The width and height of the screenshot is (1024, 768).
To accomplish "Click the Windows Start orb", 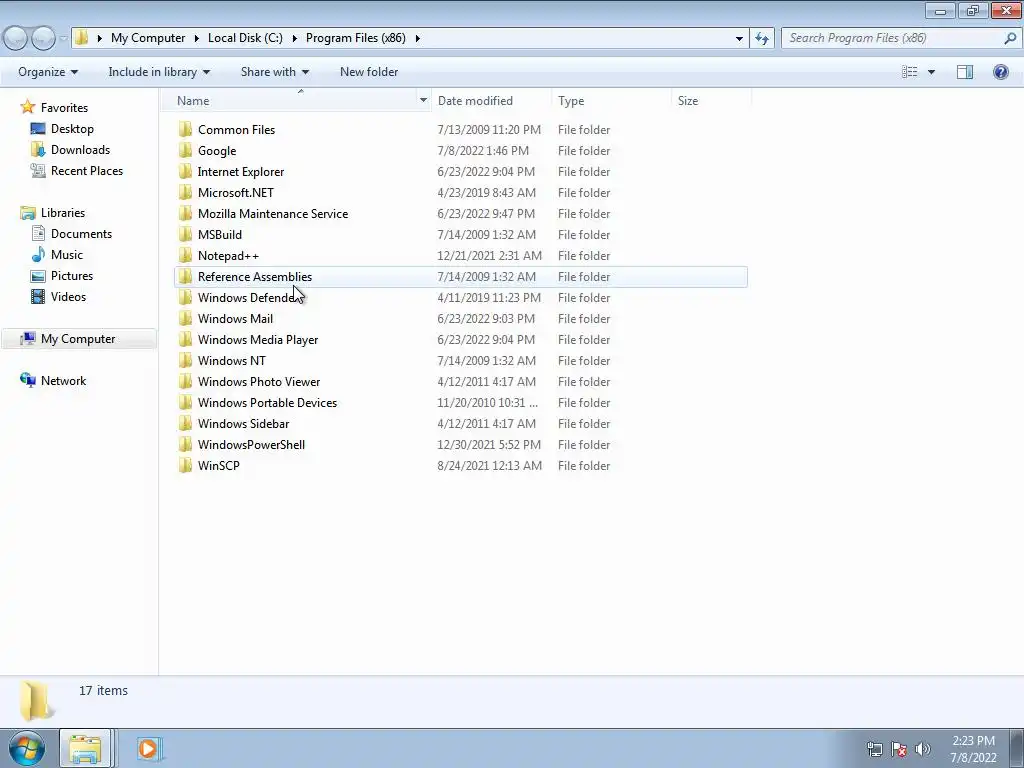I will pos(27,748).
